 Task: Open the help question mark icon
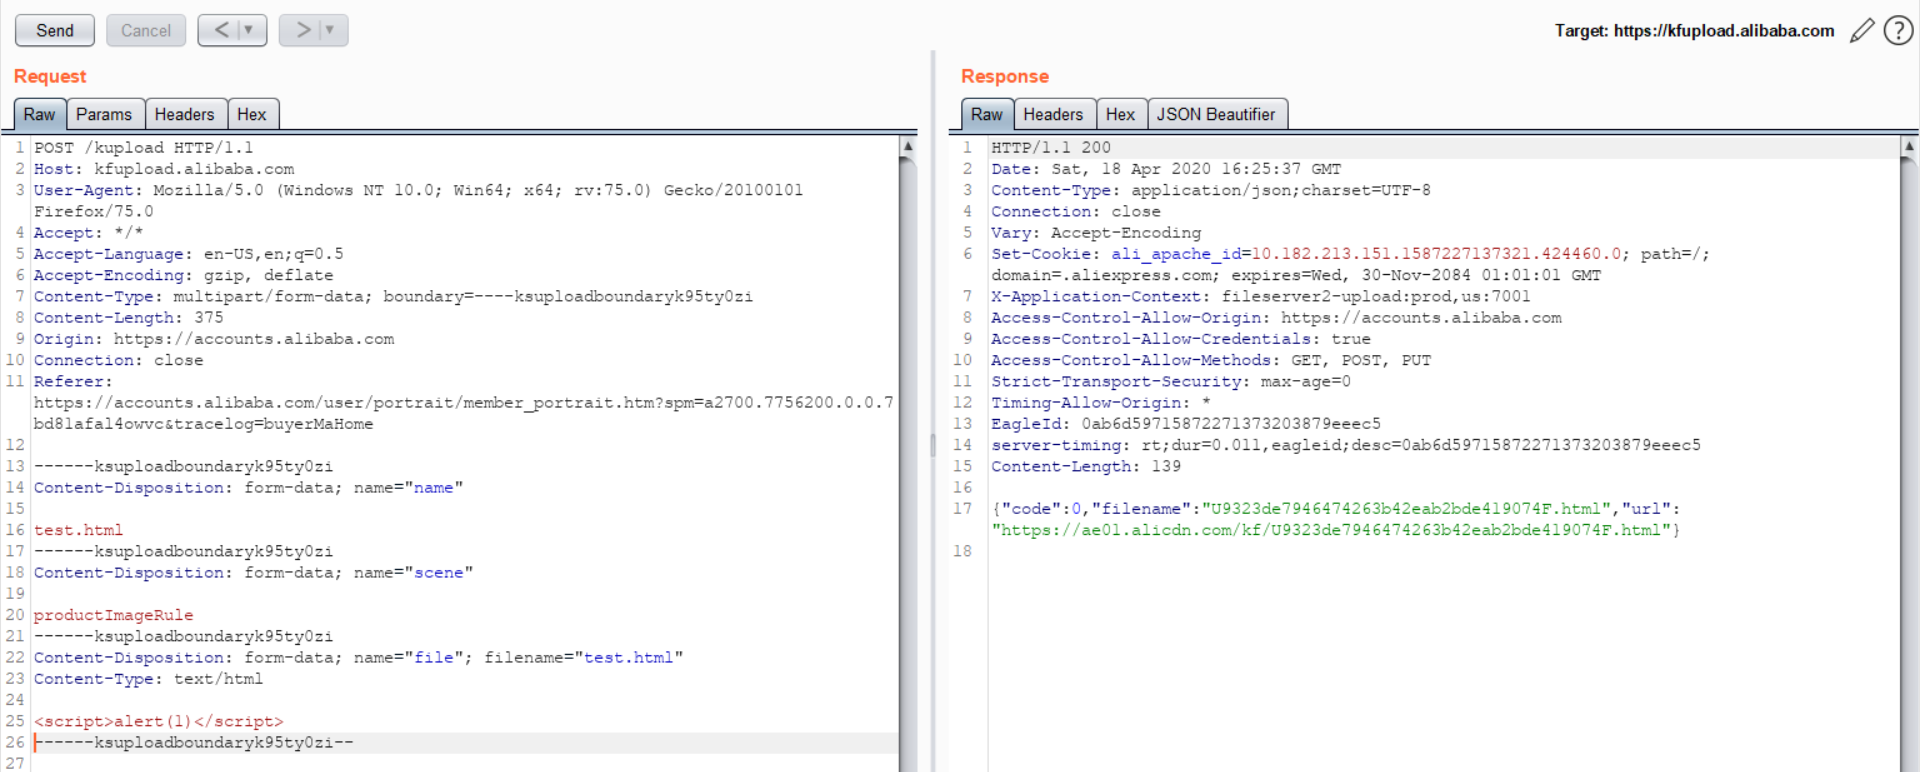point(1898,31)
